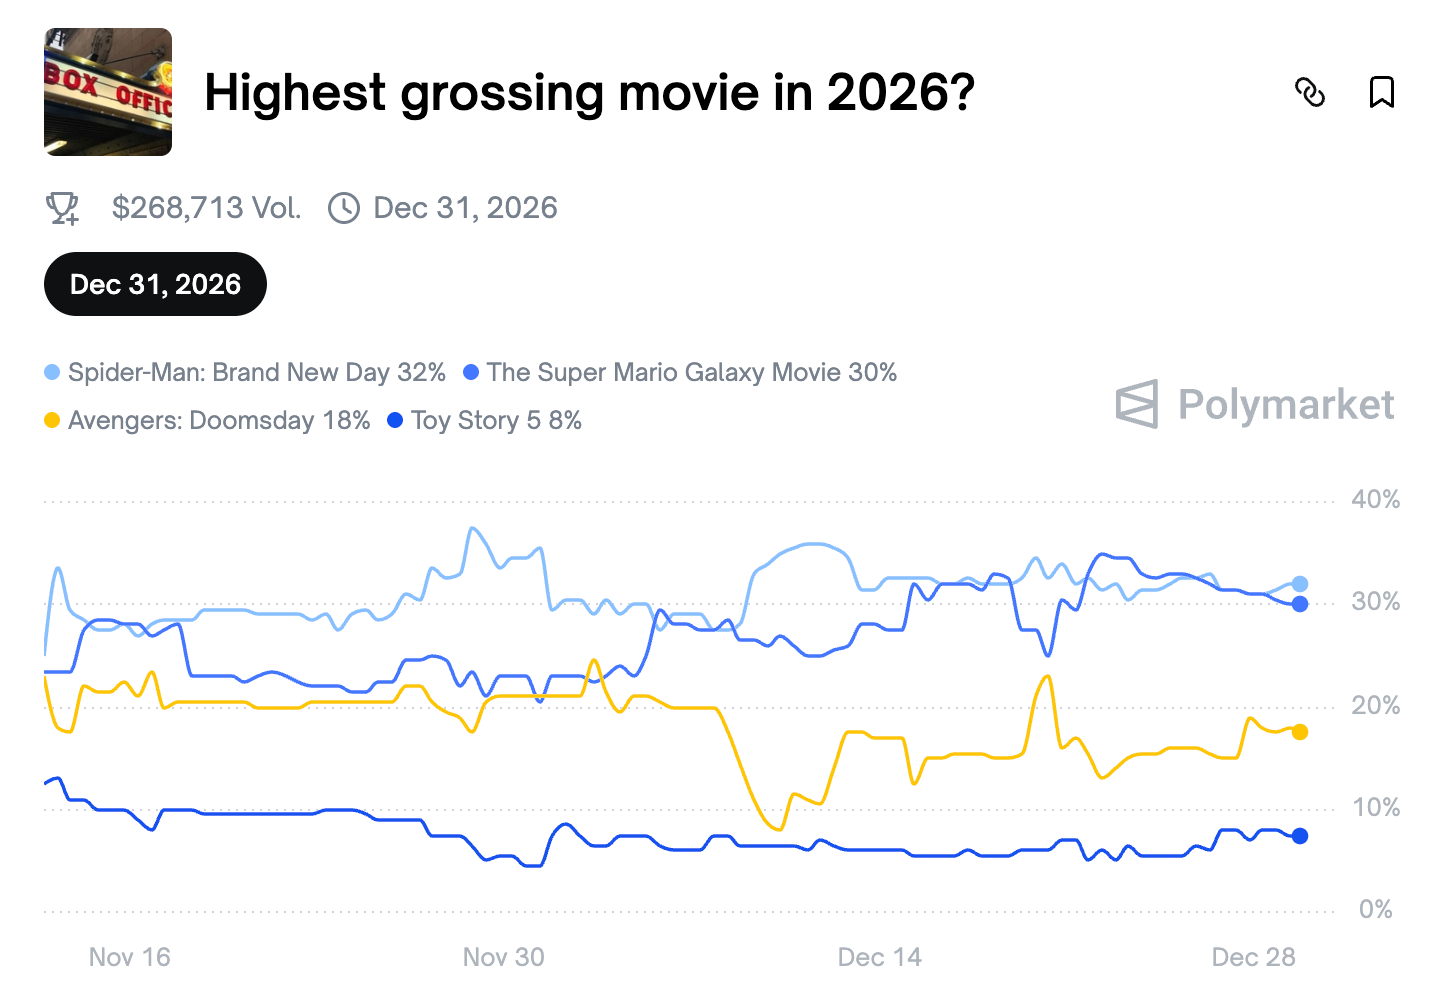Image resolution: width=1448 pixels, height=1002 pixels.
Task: Select Spider-Man: Brand New Day 32% legend label
Action: pos(256,372)
